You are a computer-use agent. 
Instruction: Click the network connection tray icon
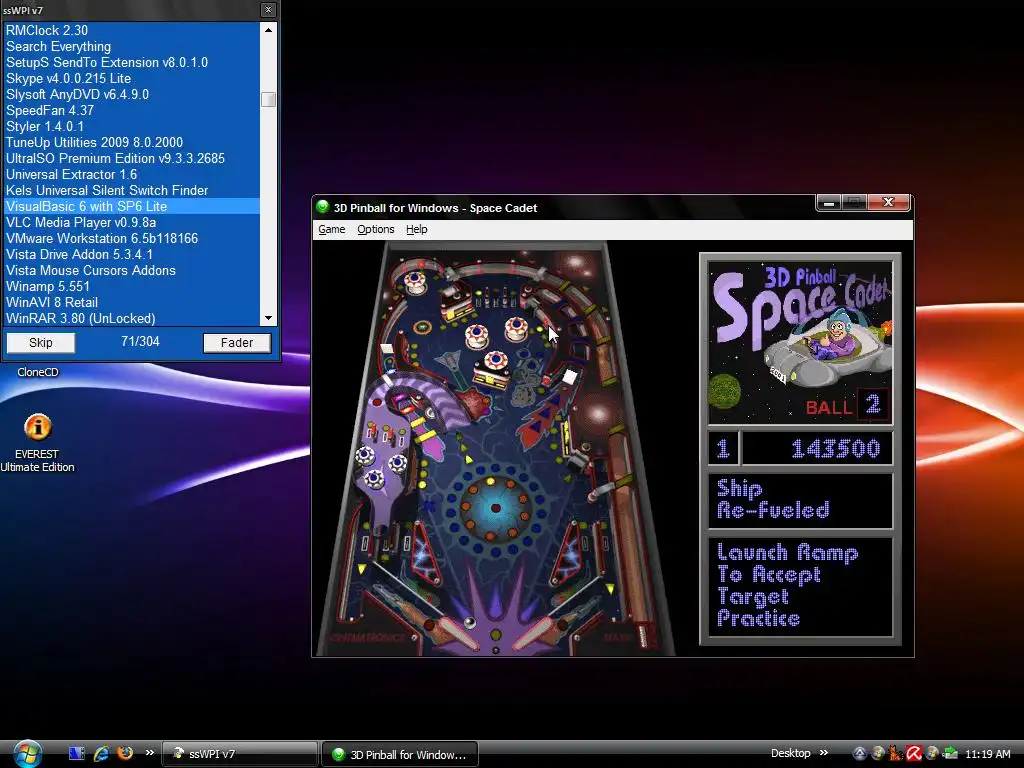(950, 754)
